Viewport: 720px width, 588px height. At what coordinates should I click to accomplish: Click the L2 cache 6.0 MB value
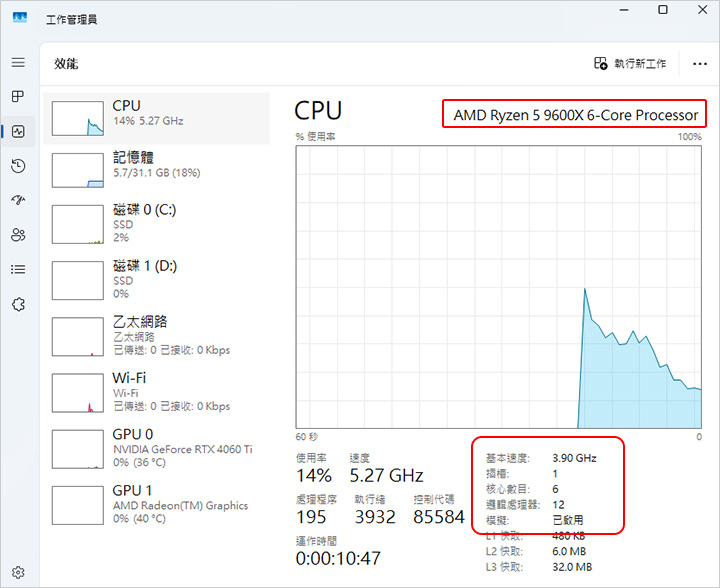569,551
